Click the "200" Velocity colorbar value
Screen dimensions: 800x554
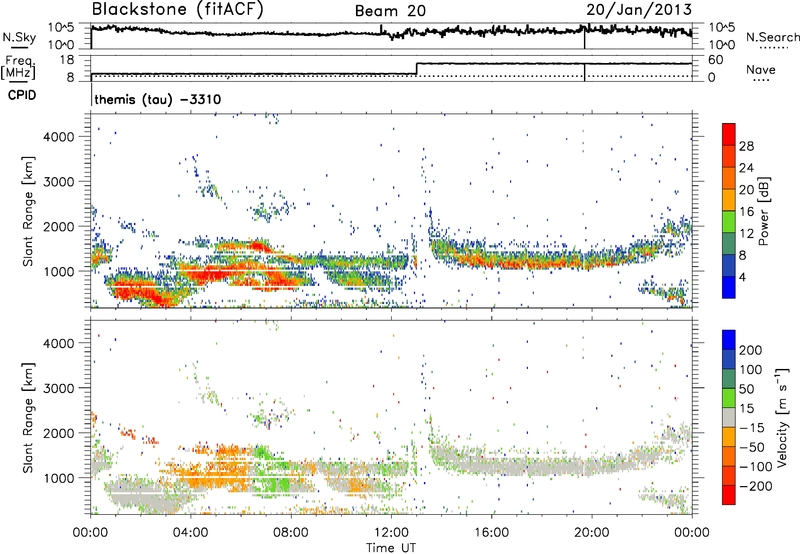[x=751, y=350]
